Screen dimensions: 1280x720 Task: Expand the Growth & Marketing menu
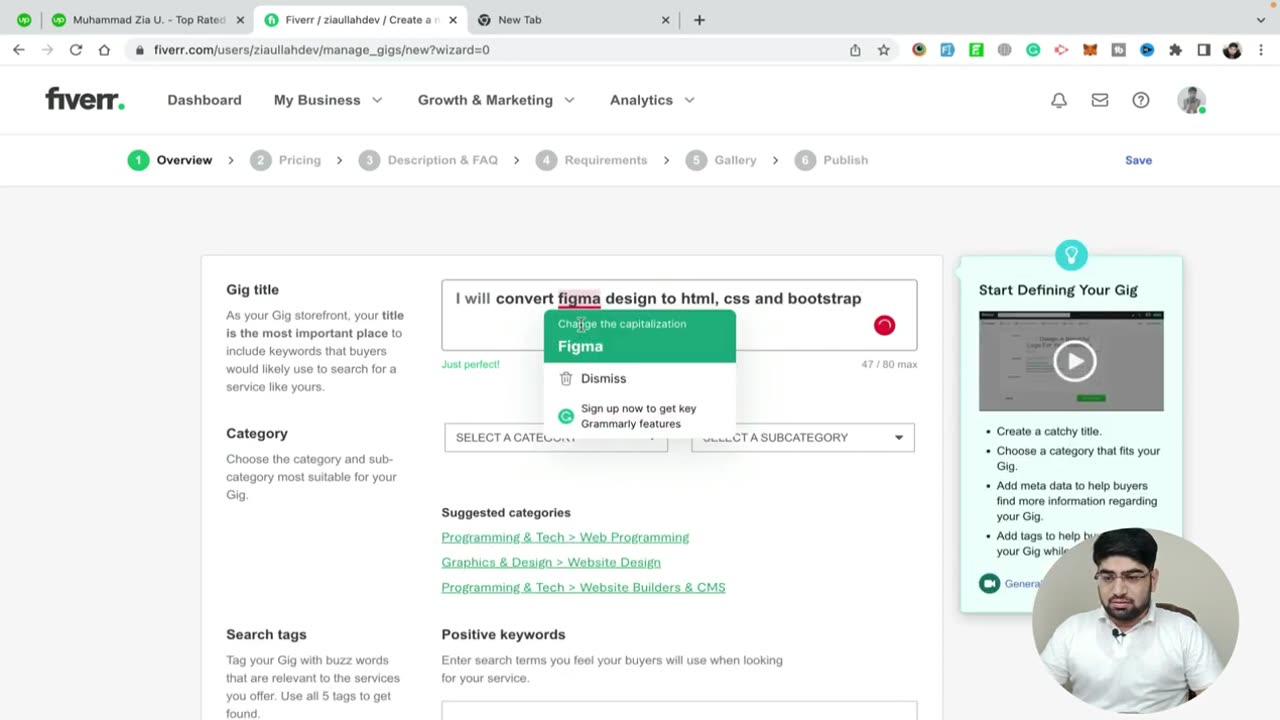click(x=496, y=100)
